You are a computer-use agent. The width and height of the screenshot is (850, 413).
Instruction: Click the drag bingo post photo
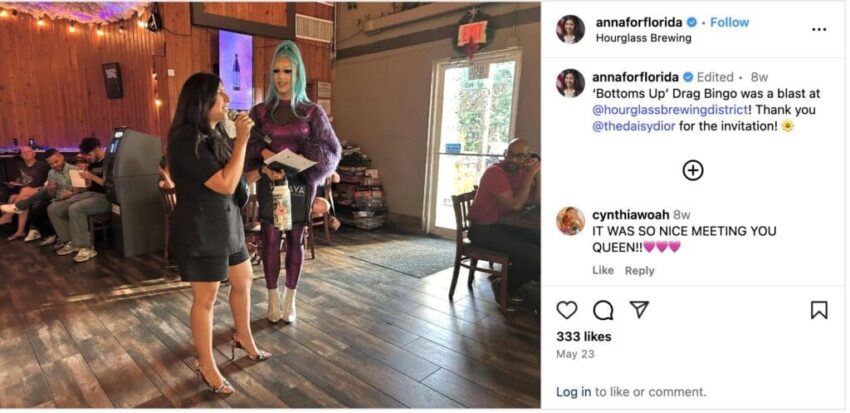pyautogui.click(x=270, y=205)
